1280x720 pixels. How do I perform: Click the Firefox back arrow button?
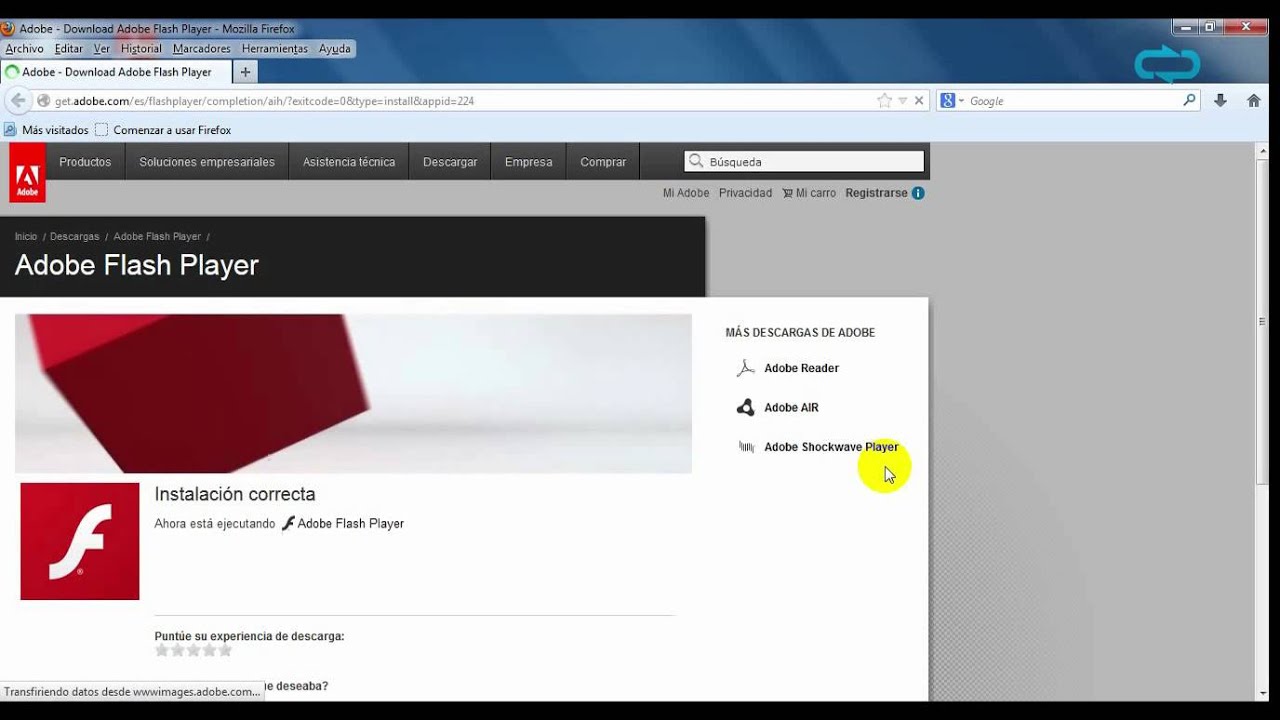pos(18,101)
